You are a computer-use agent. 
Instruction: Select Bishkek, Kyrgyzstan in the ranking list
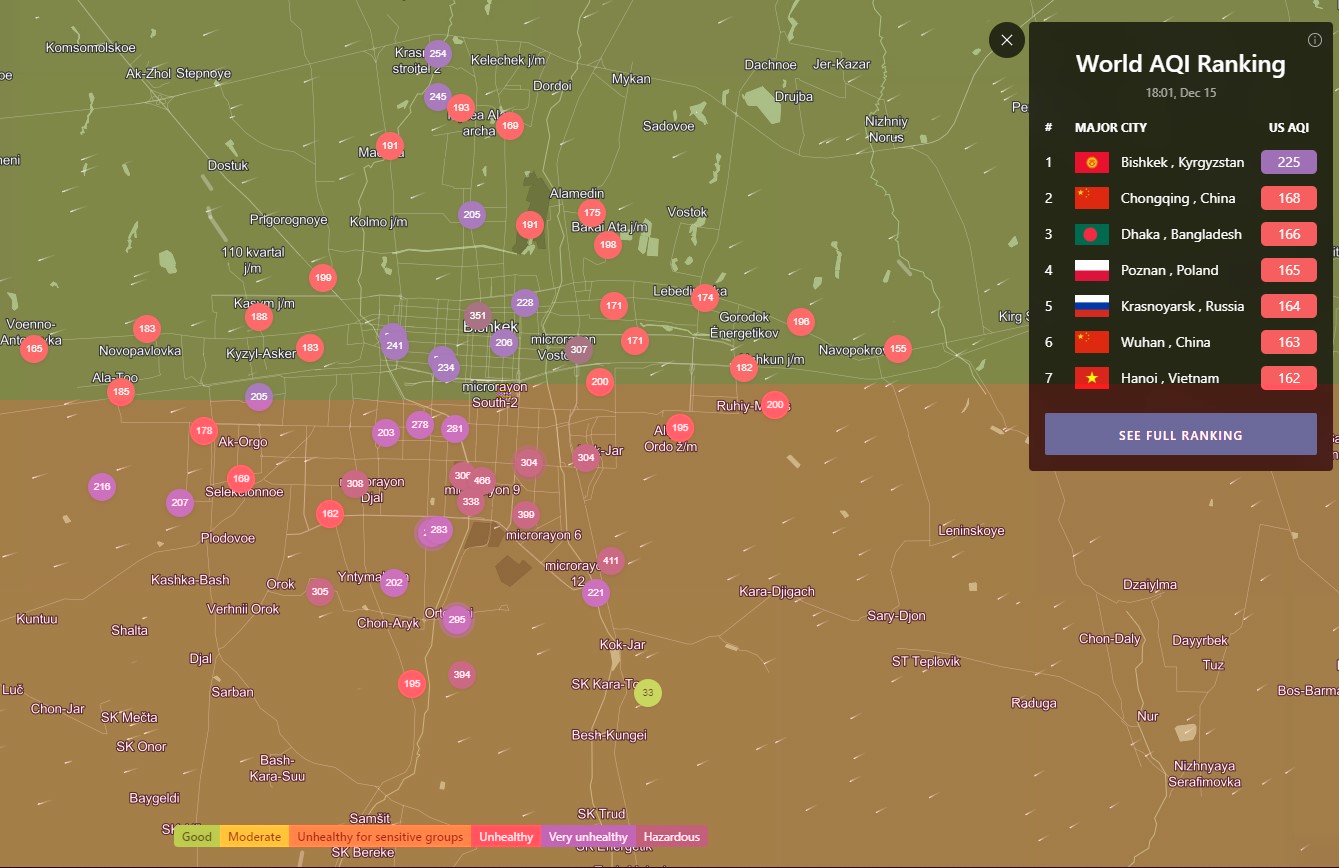pos(1182,162)
